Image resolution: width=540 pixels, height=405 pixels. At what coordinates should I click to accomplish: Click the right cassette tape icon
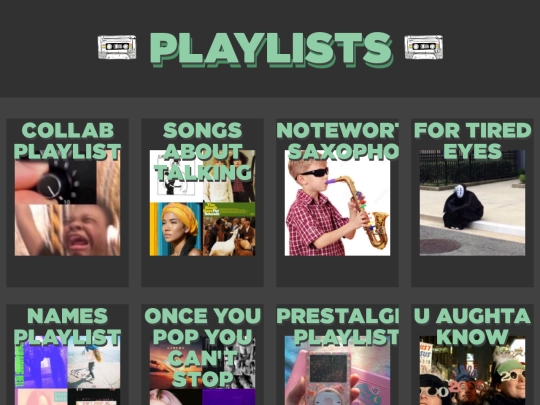coord(424,47)
